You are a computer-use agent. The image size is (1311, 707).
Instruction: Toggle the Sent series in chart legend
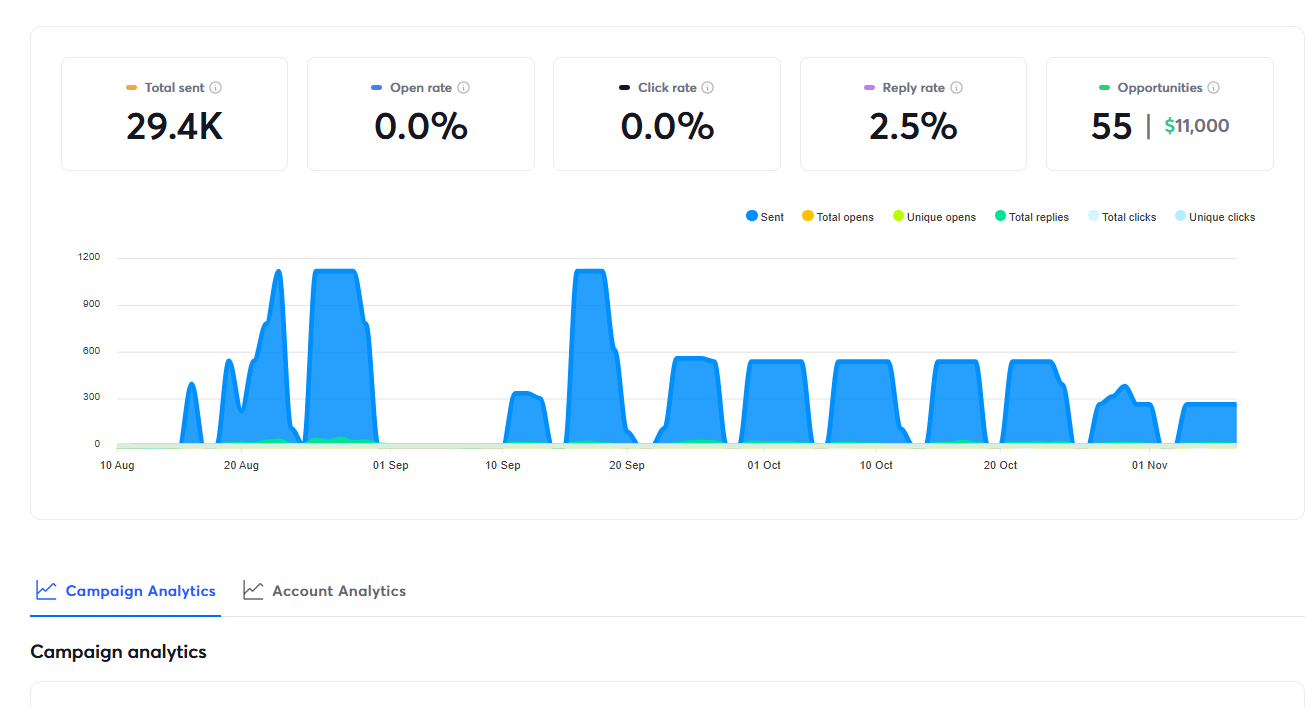pos(765,217)
